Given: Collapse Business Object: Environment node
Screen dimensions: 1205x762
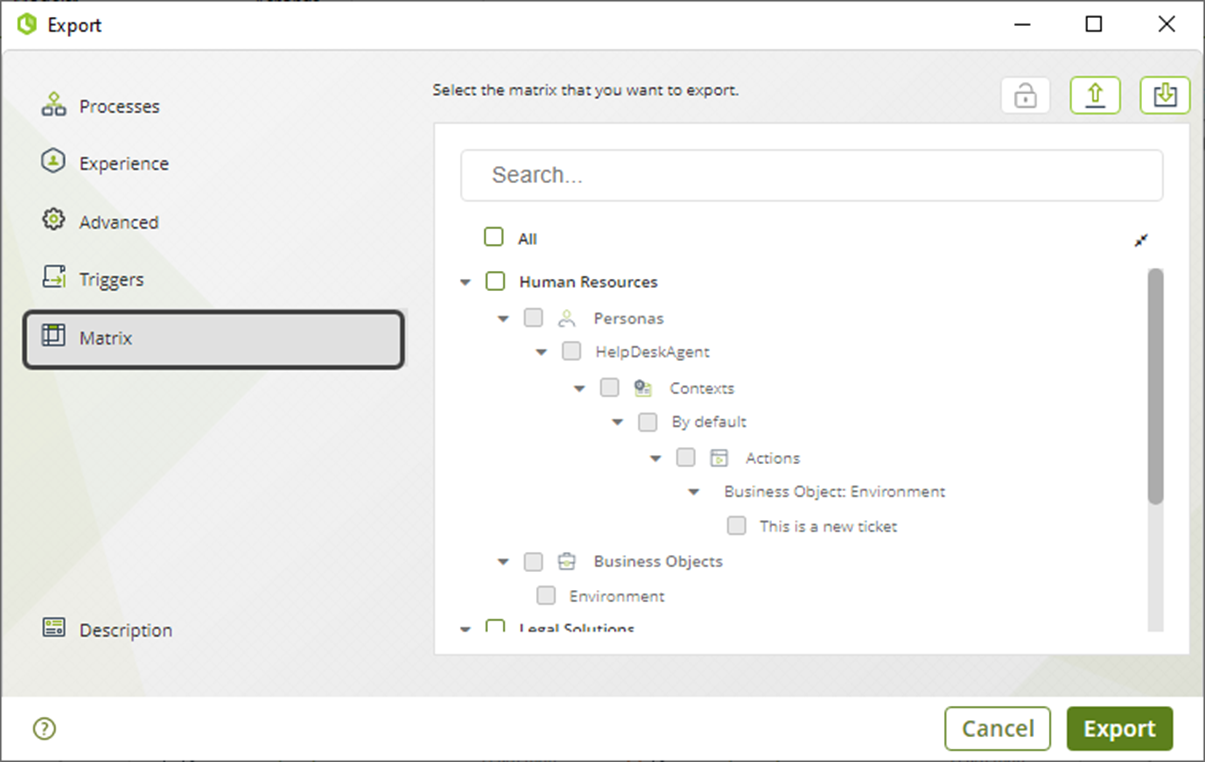Looking at the screenshot, I should (x=694, y=493).
